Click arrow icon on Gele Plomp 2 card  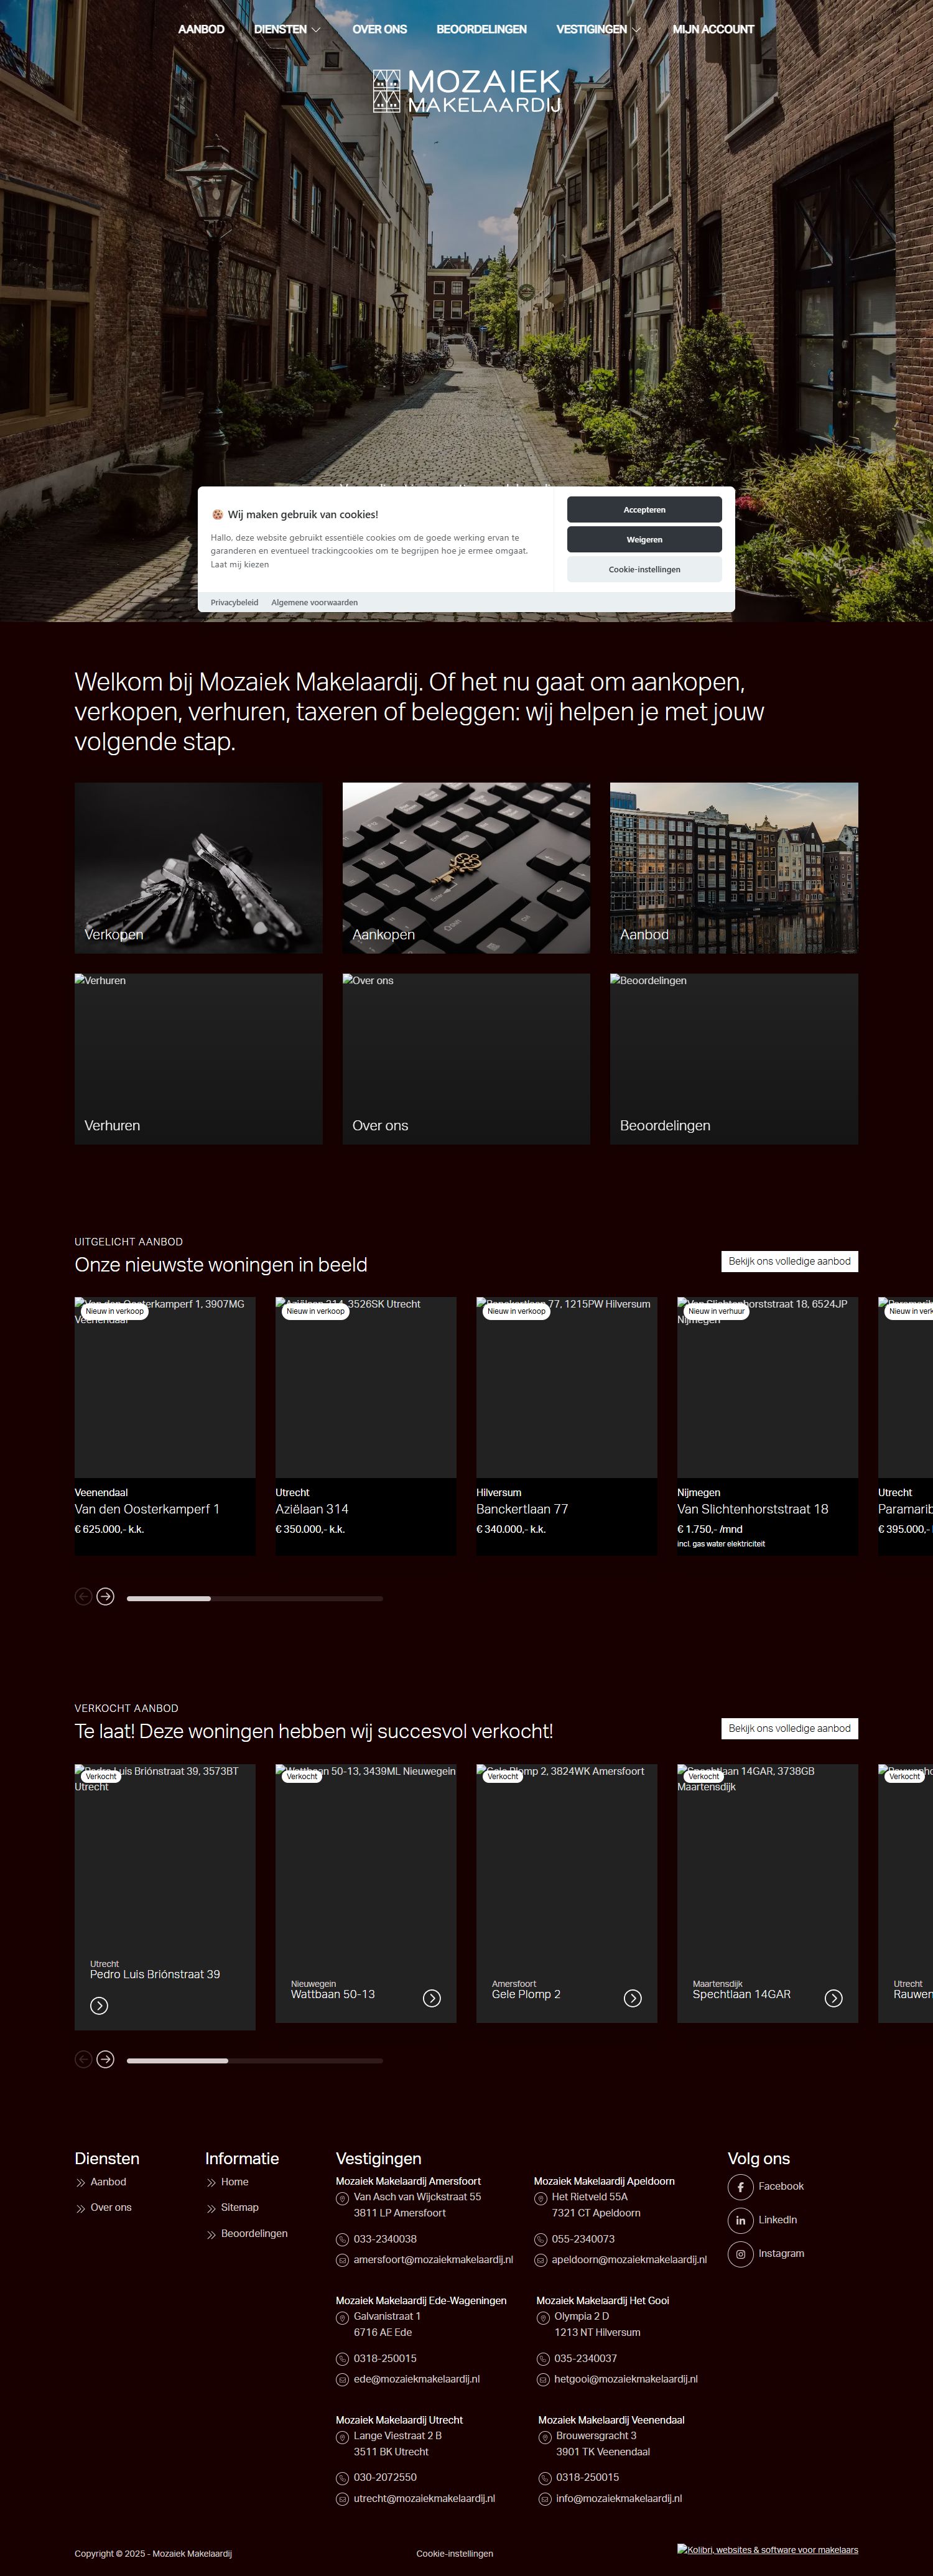tap(633, 1998)
